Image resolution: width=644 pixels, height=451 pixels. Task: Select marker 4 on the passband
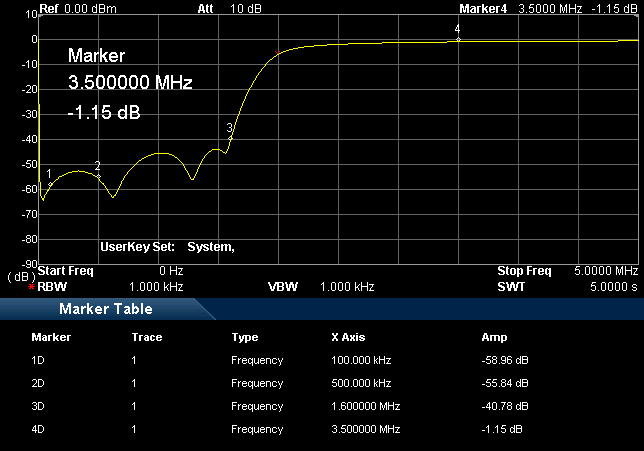pyautogui.click(x=458, y=39)
